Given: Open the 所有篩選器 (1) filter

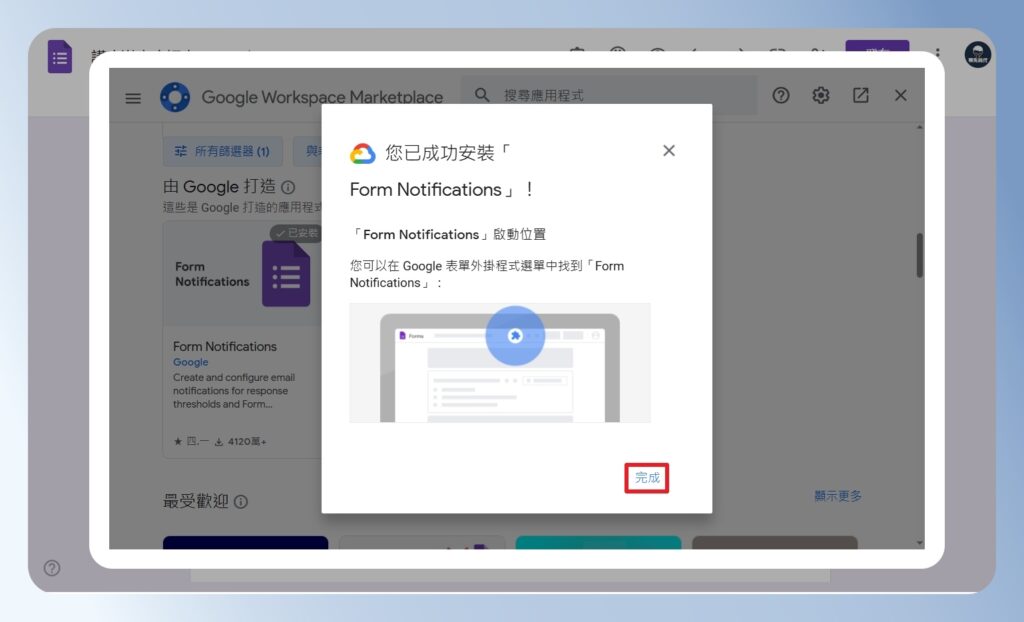Looking at the screenshot, I should coord(223,152).
